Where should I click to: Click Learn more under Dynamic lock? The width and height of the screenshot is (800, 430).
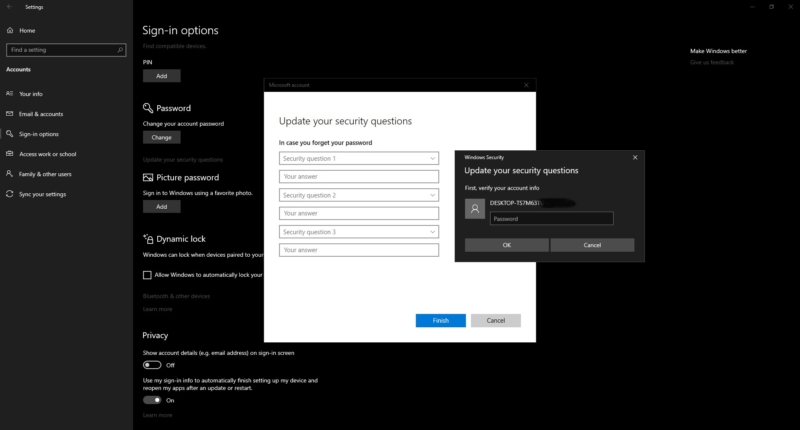[157, 309]
